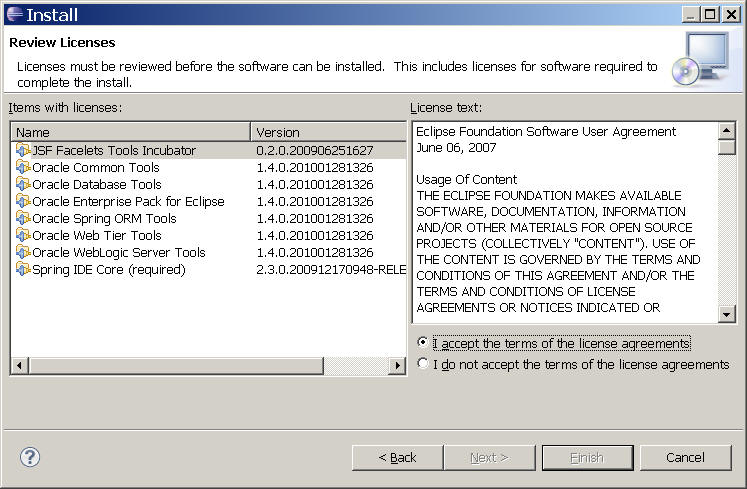
Task: Maximize the Install dialog window
Action: (710, 14)
